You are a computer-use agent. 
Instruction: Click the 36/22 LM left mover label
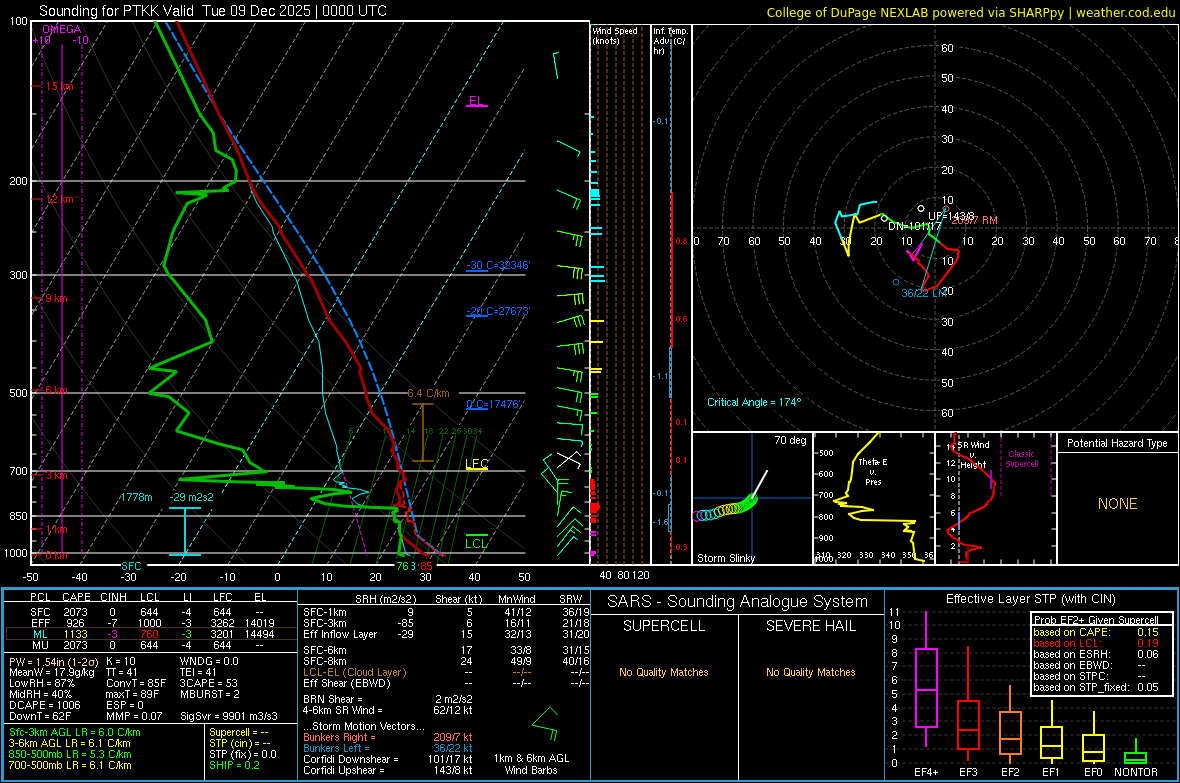pyautogui.click(x=924, y=293)
